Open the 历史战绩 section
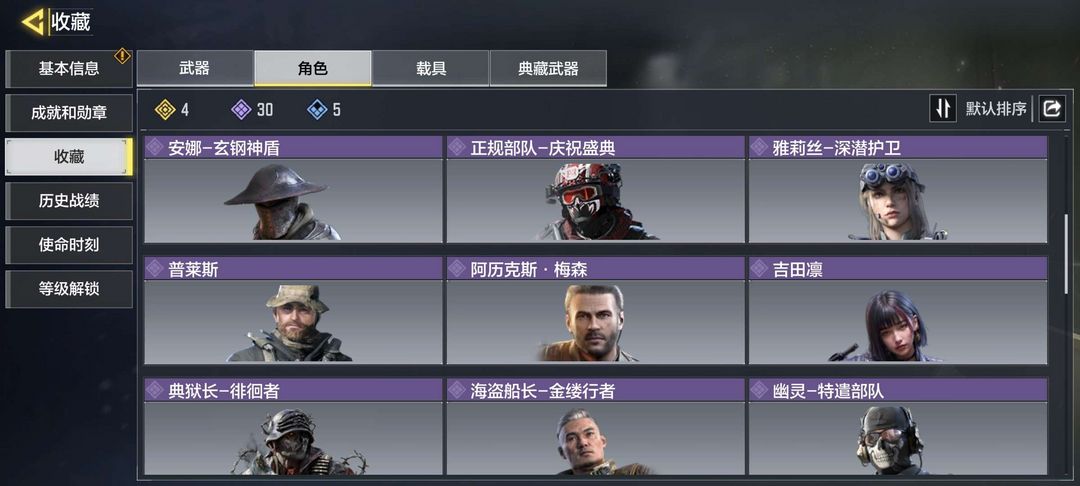 [69, 201]
